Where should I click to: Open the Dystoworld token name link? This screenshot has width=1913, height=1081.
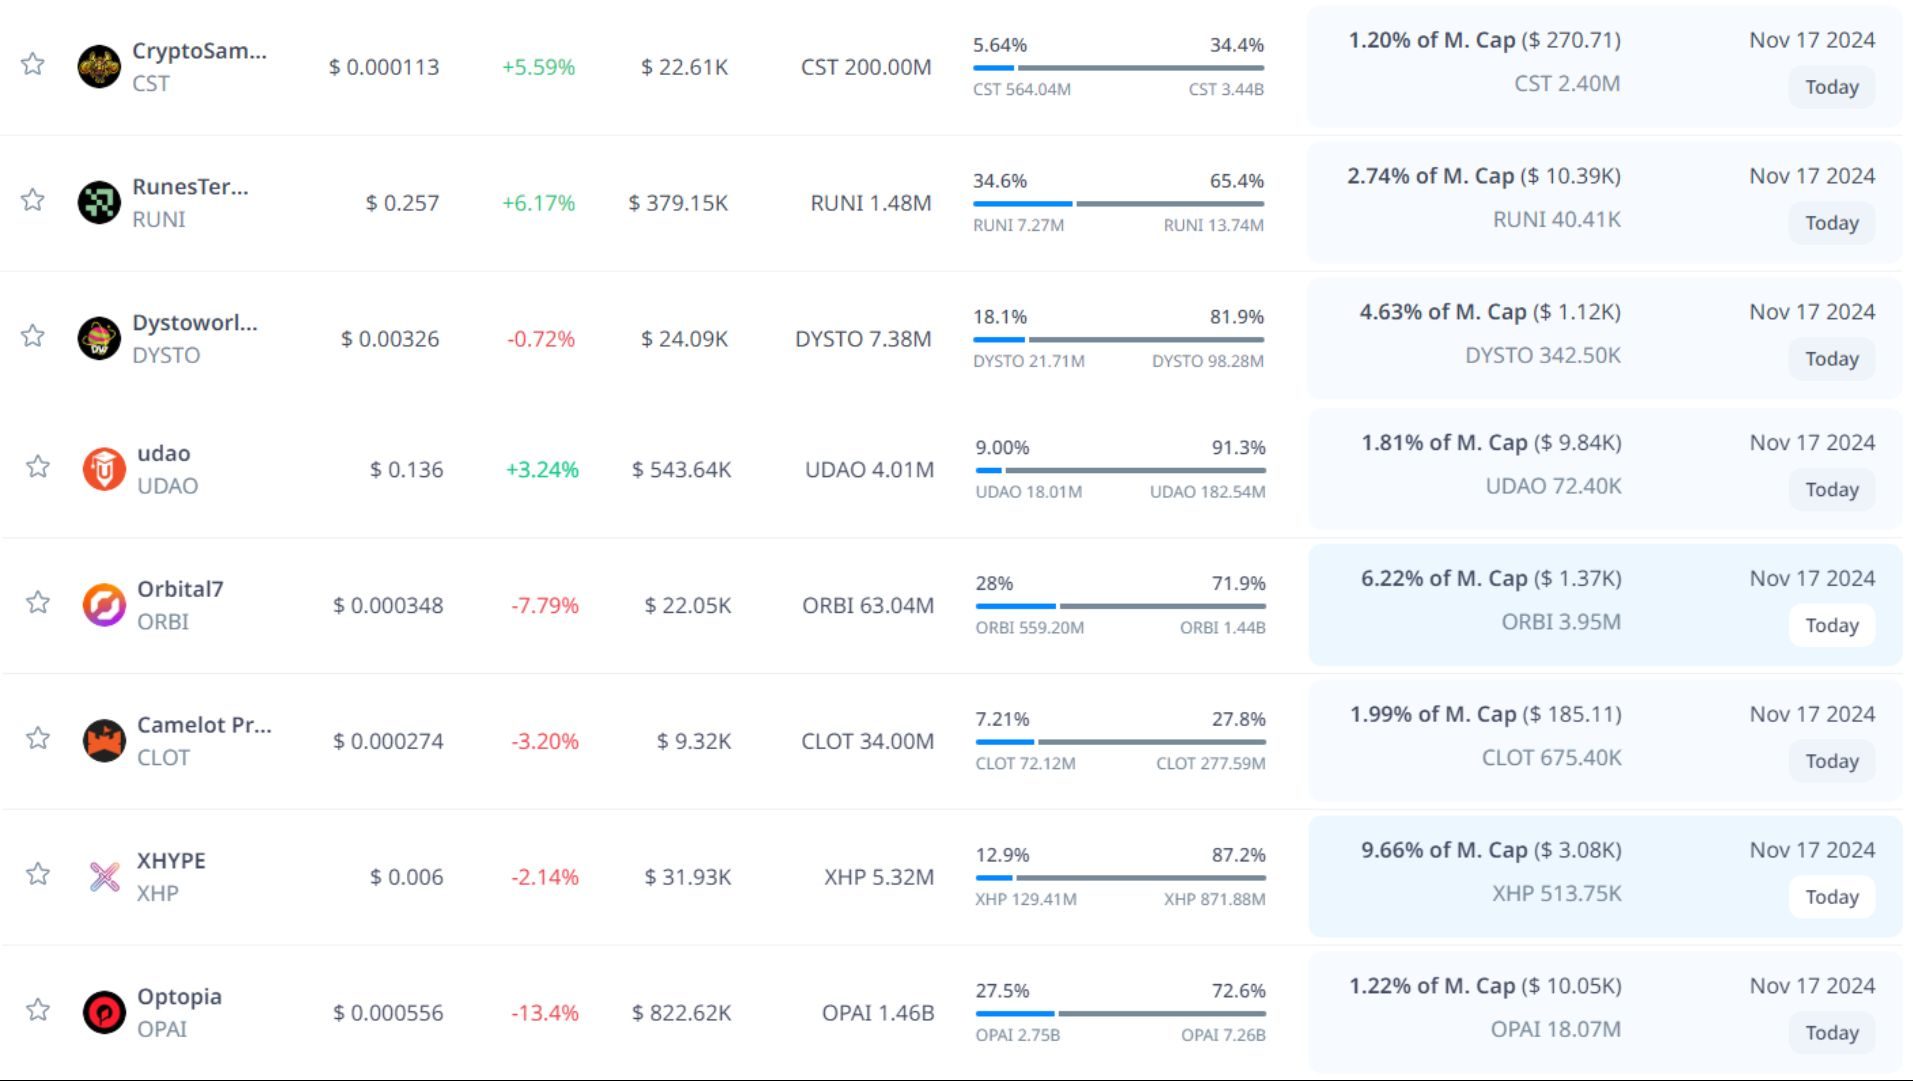click(x=195, y=323)
